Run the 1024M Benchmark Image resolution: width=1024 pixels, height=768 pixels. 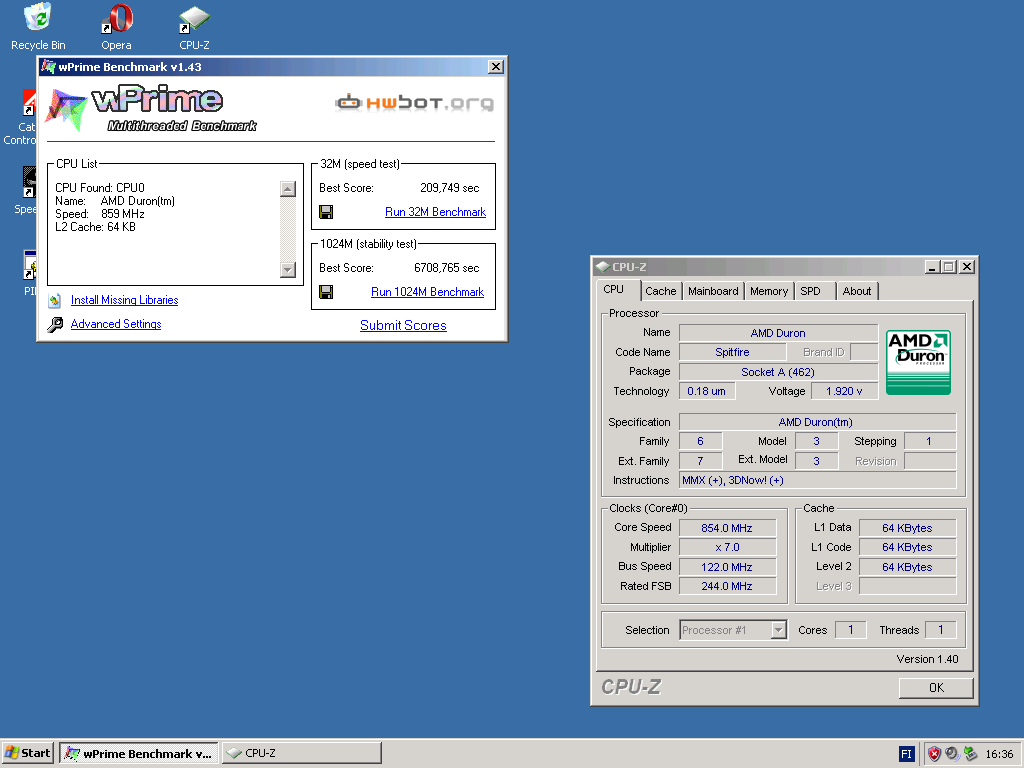pyautogui.click(x=427, y=292)
